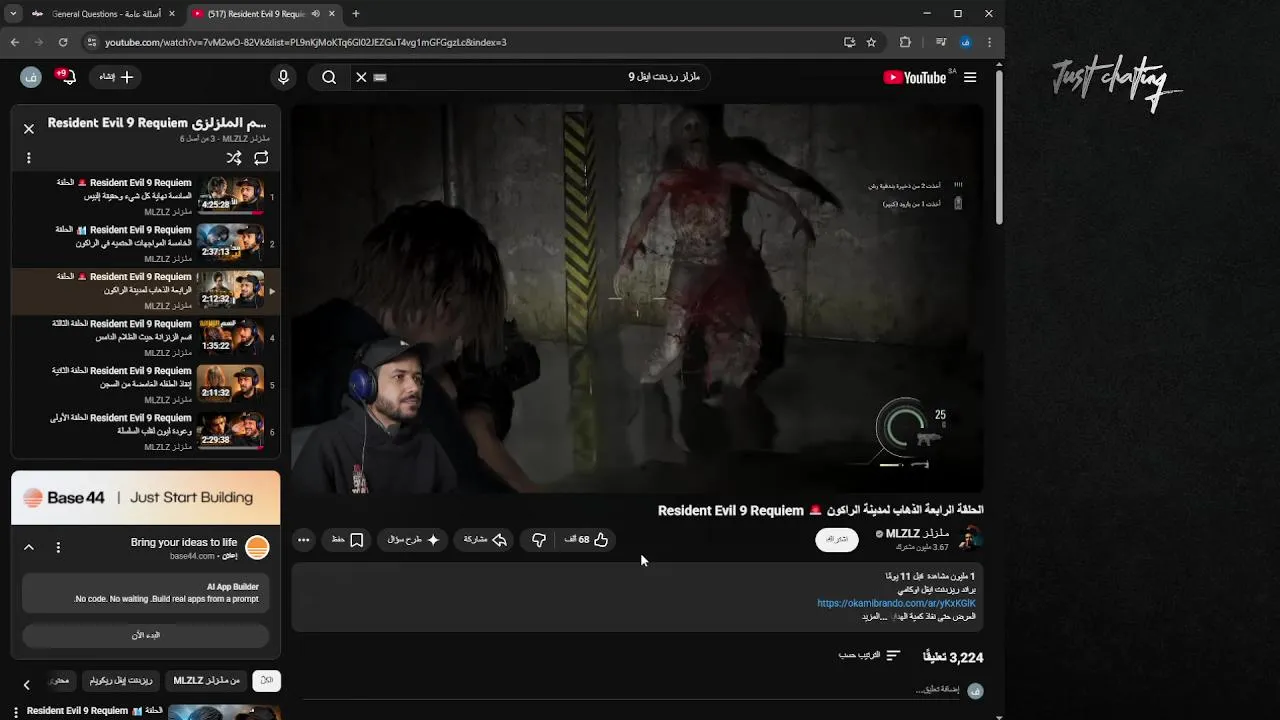Screen dimensions: 1280x720
Task: Open more actions ellipsis under video
Action: click(304, 540)
